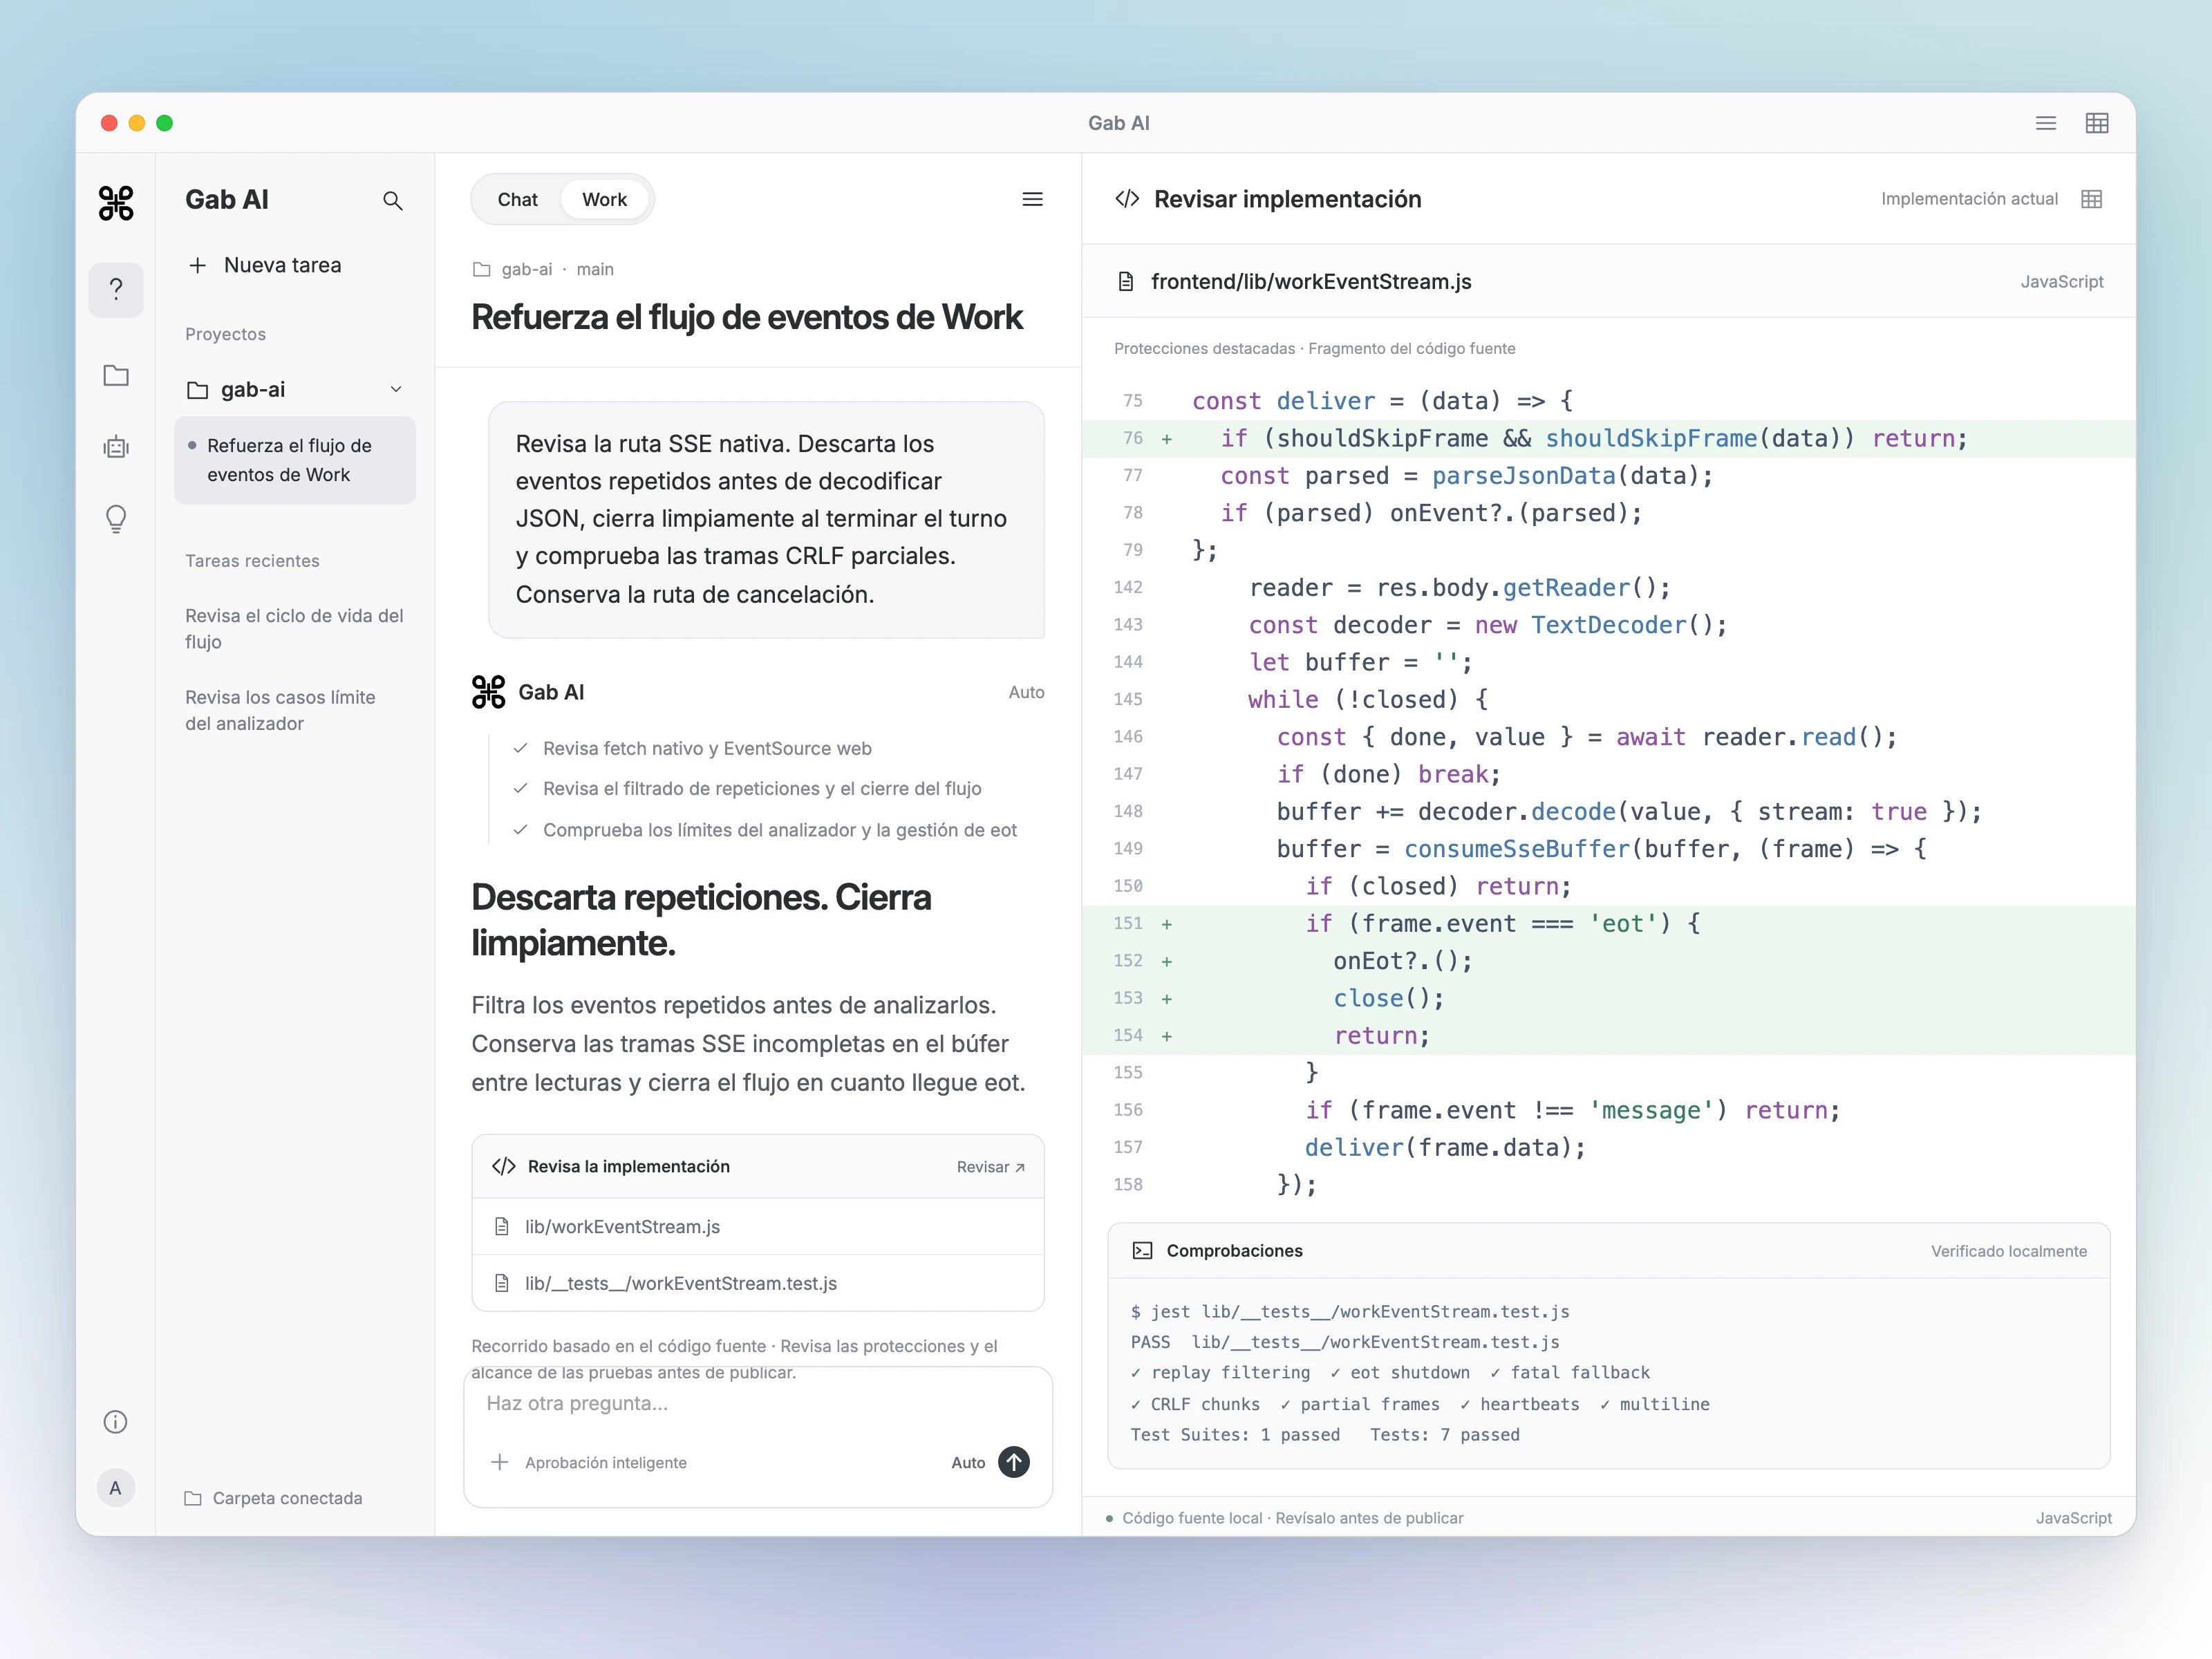Screen dimensions: 2212x1659
Task: Open recent task Revisa los casos límite del analizador
Action: click(x=282, y=710)
